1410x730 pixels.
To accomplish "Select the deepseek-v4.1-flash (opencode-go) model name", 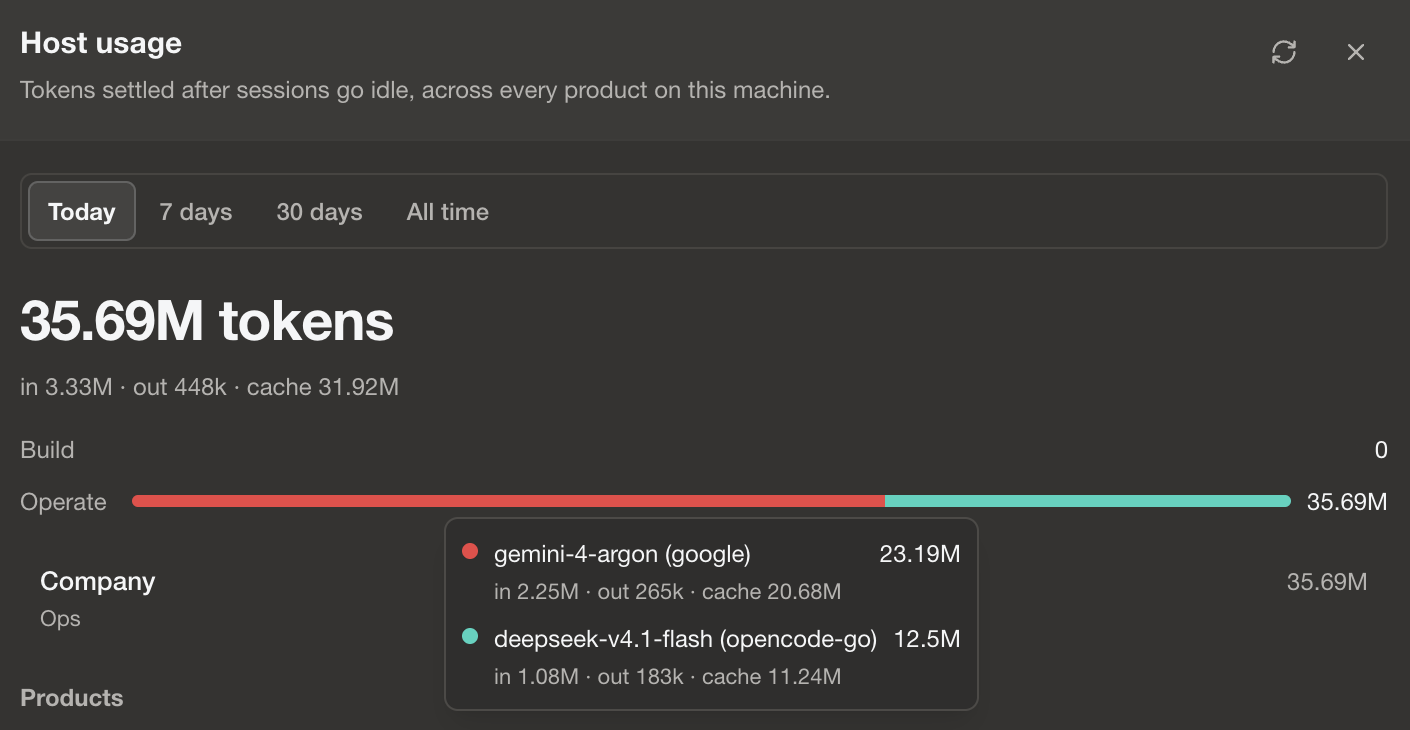I will (x=686, y=639).
